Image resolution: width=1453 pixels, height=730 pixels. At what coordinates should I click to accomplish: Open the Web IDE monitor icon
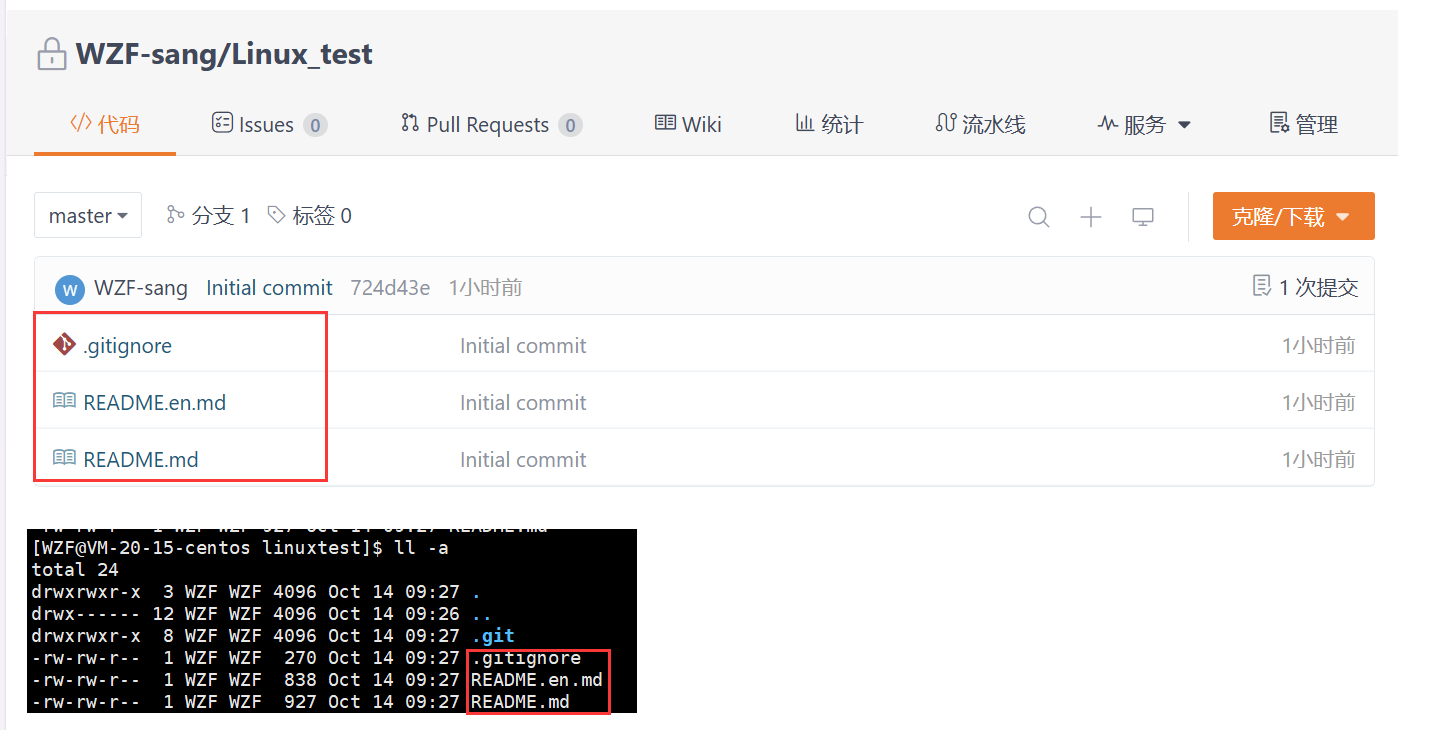tap(1143, 217)
